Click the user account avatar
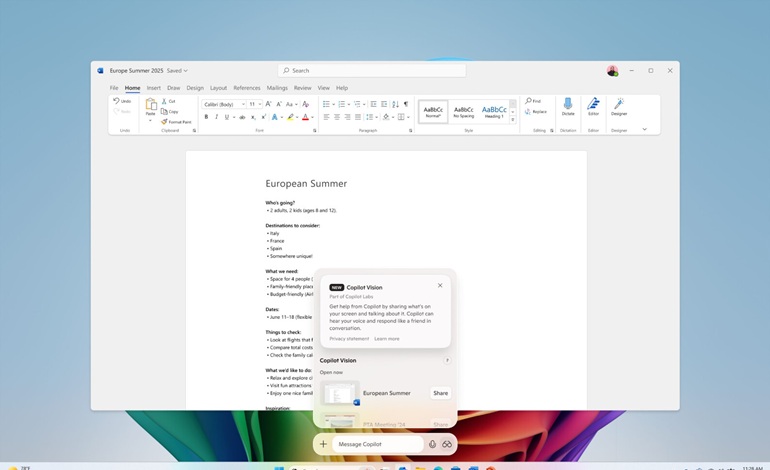Viewport: 770px width, 470px height. (612, 71)
